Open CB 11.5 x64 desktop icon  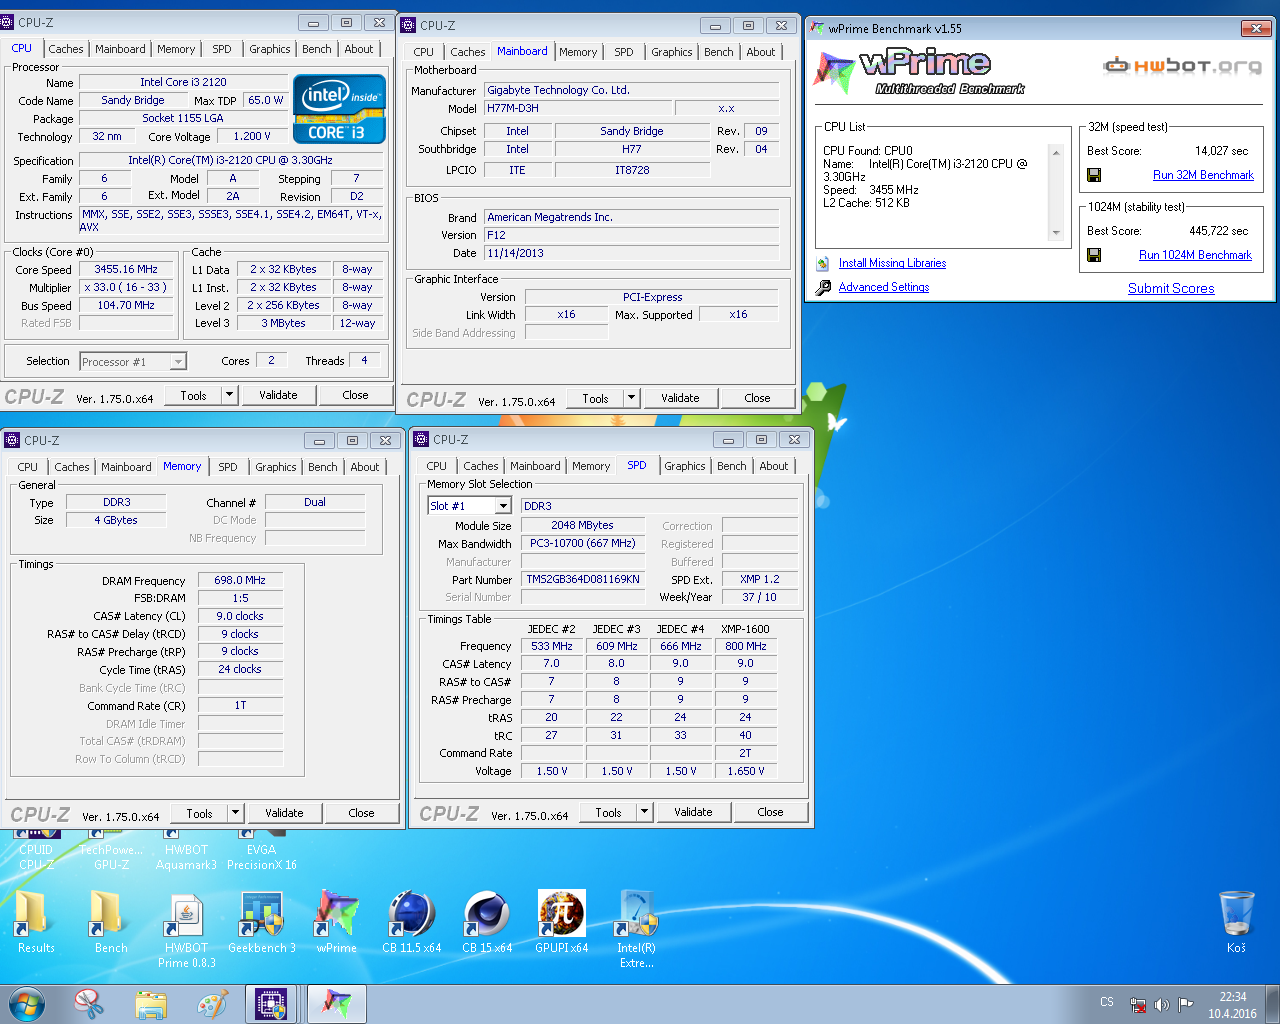click(x=411, y=921)
